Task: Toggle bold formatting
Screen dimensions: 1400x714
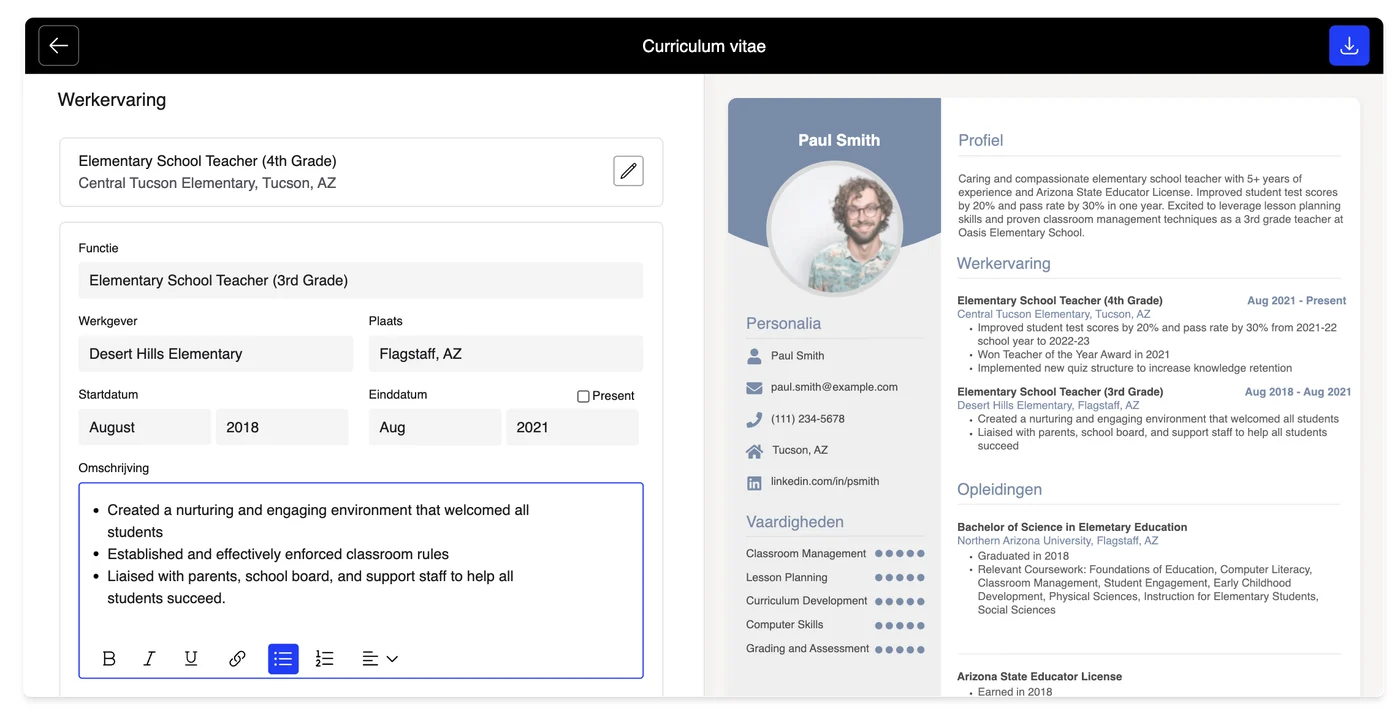Action: pyautogui.click(x=109, y=659)
